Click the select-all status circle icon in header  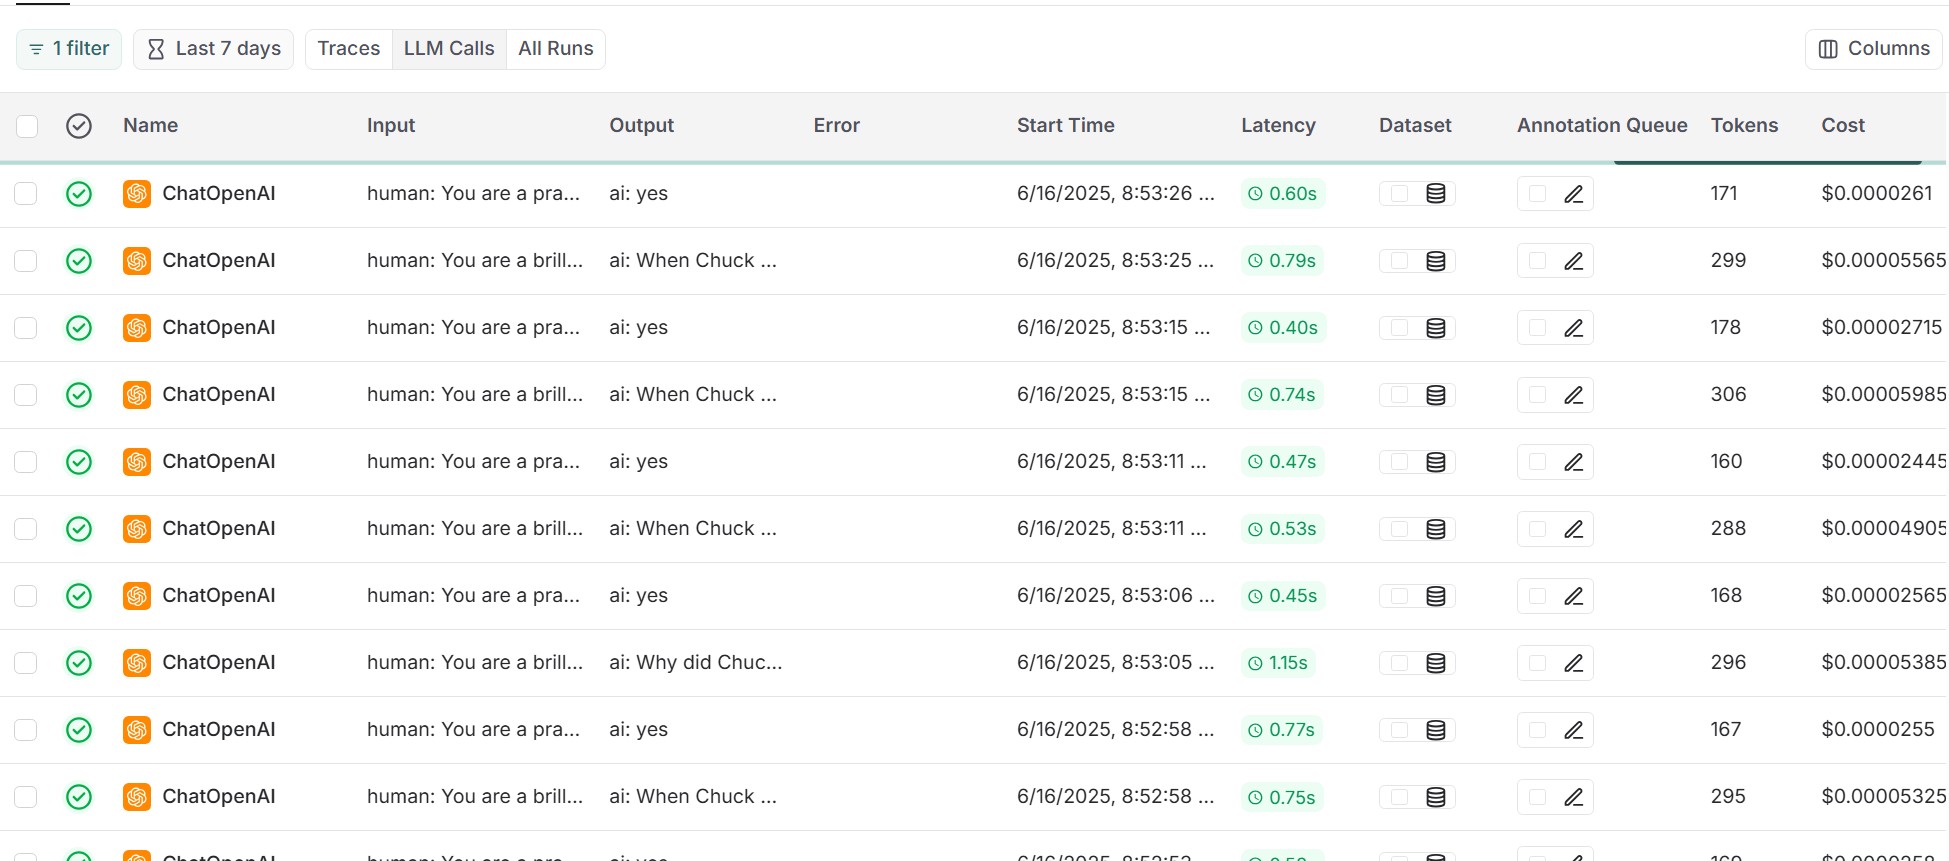79,126
